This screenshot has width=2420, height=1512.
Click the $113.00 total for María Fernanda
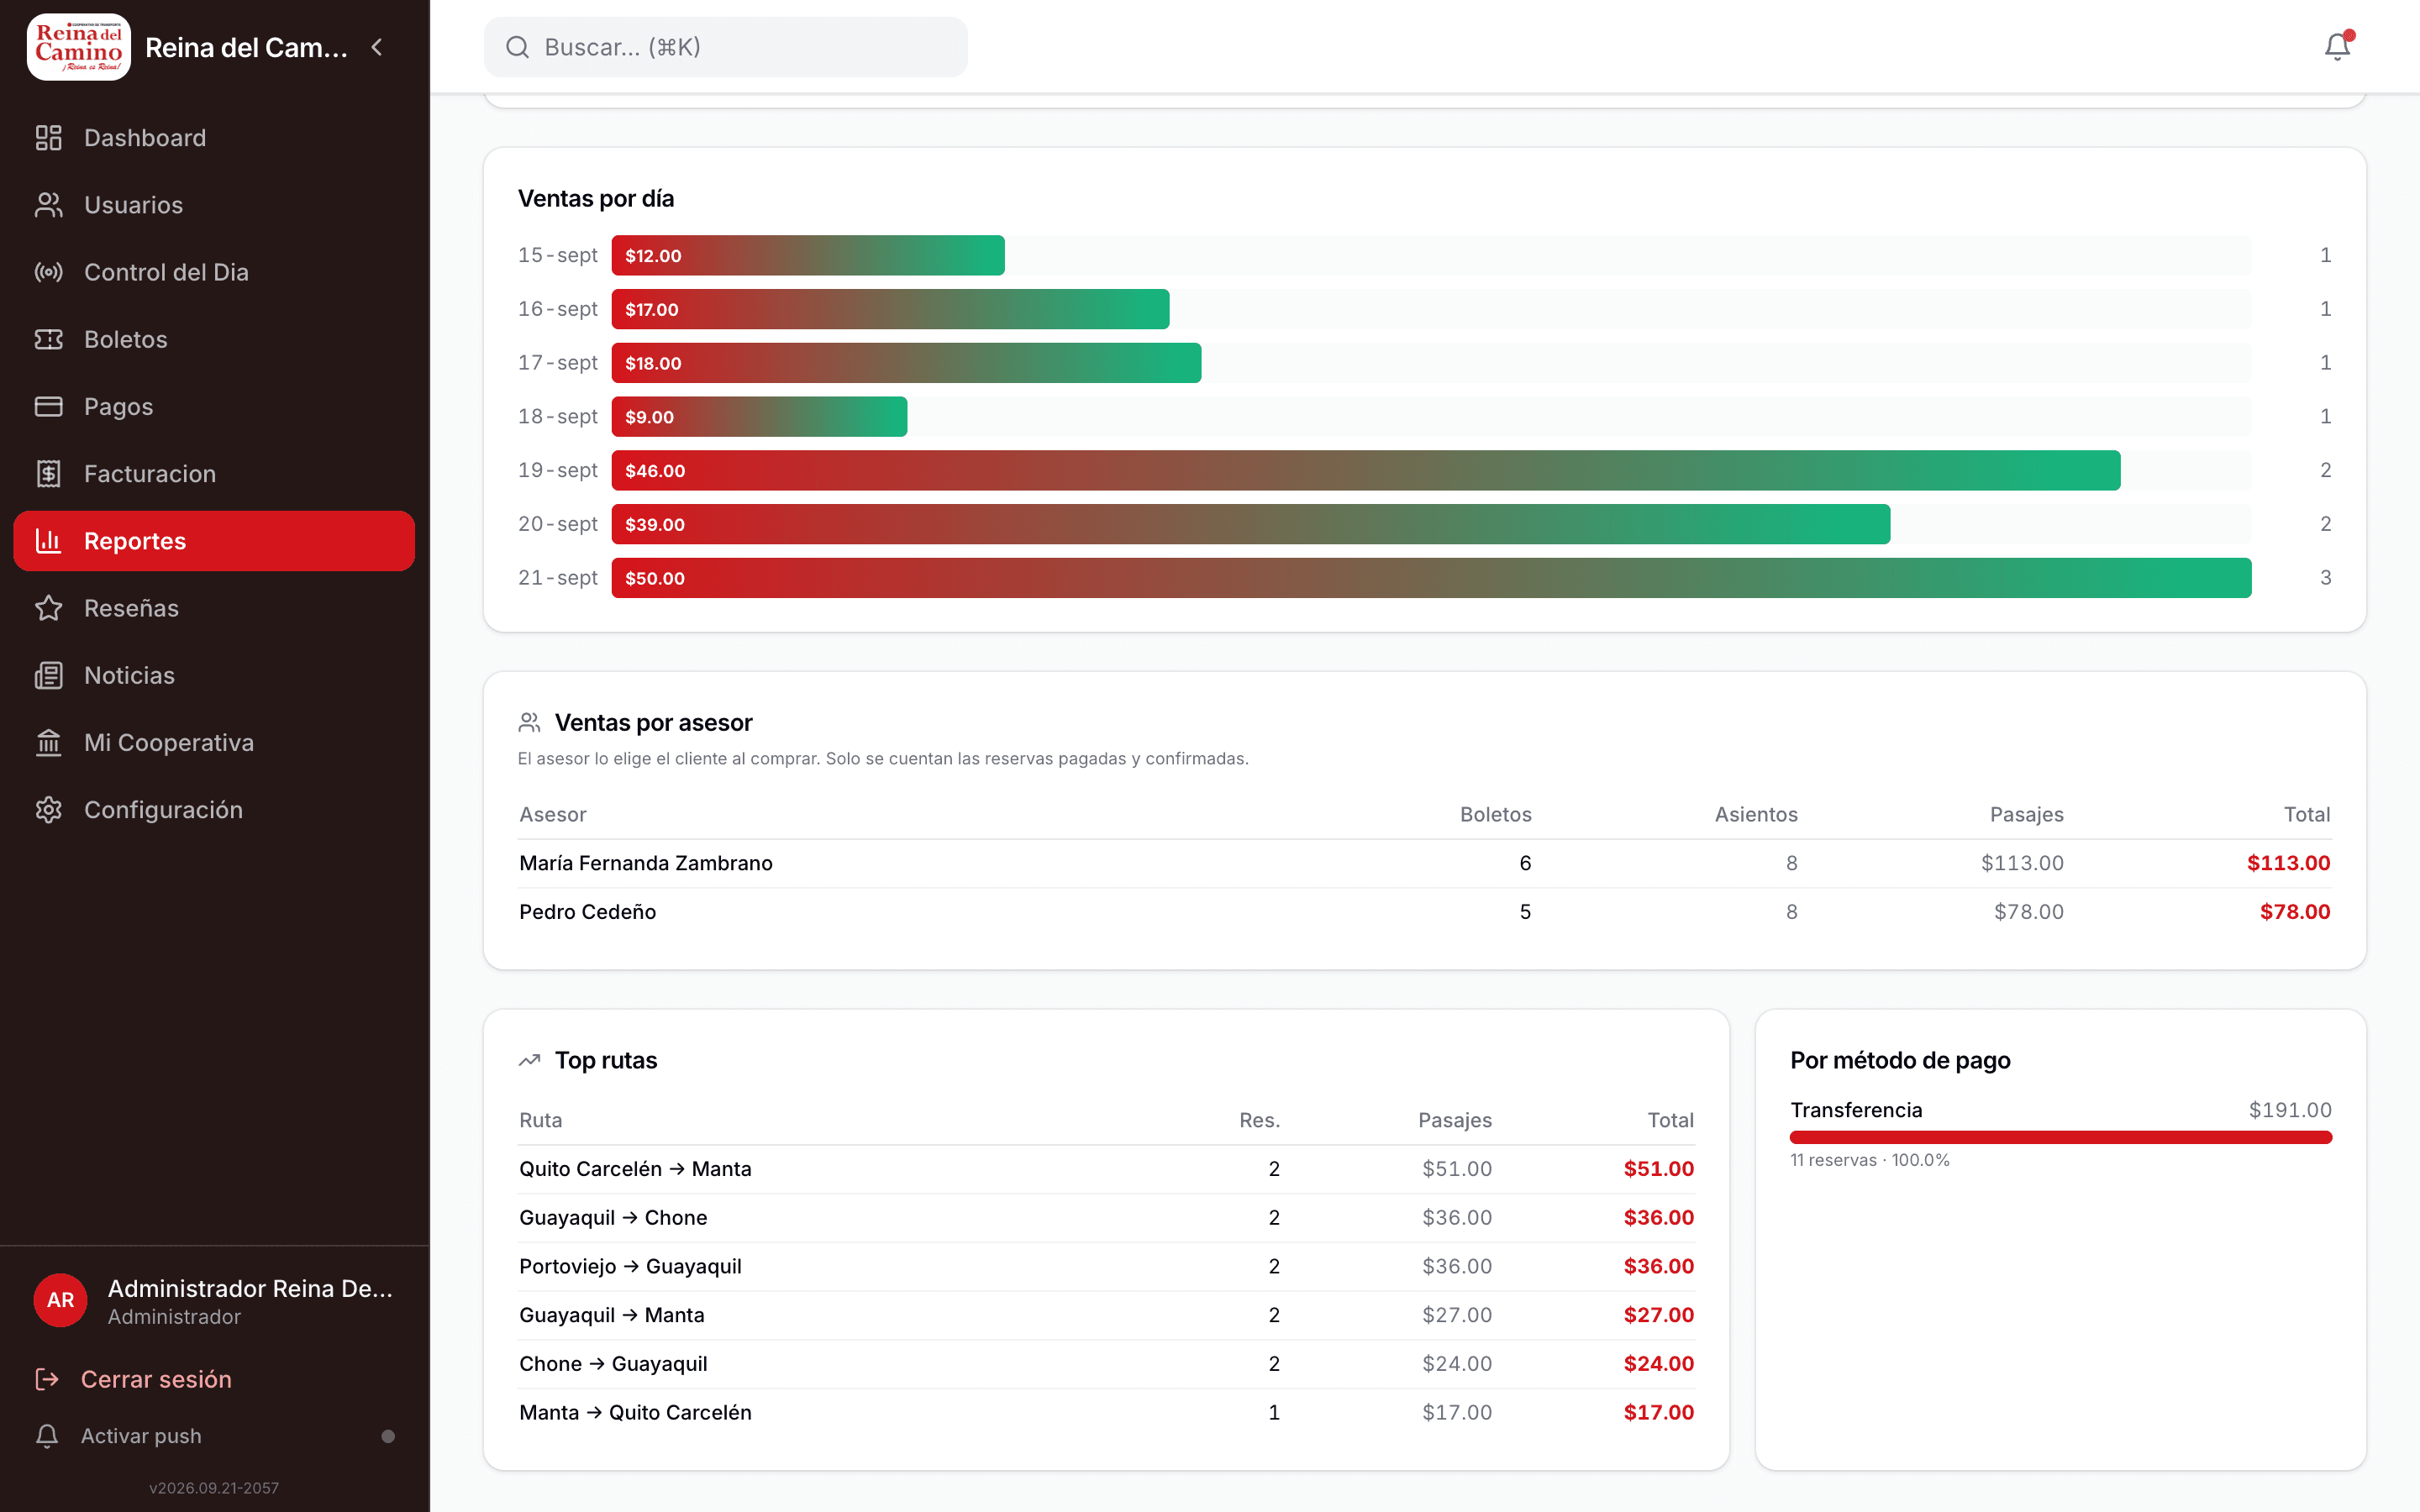pos(2288,863)
